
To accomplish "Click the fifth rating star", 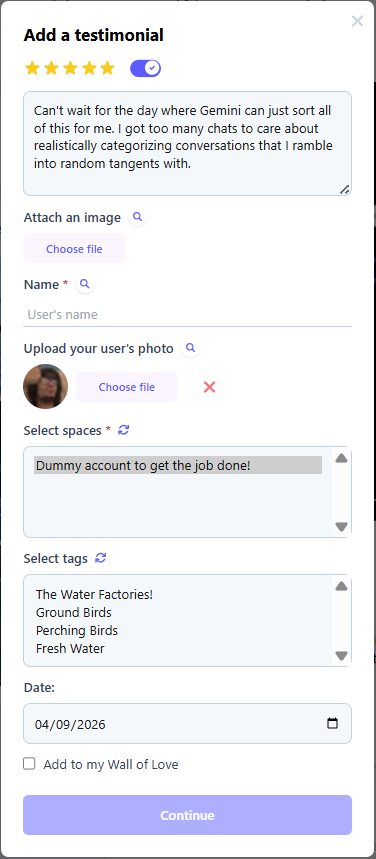I will tap(107, 68).
